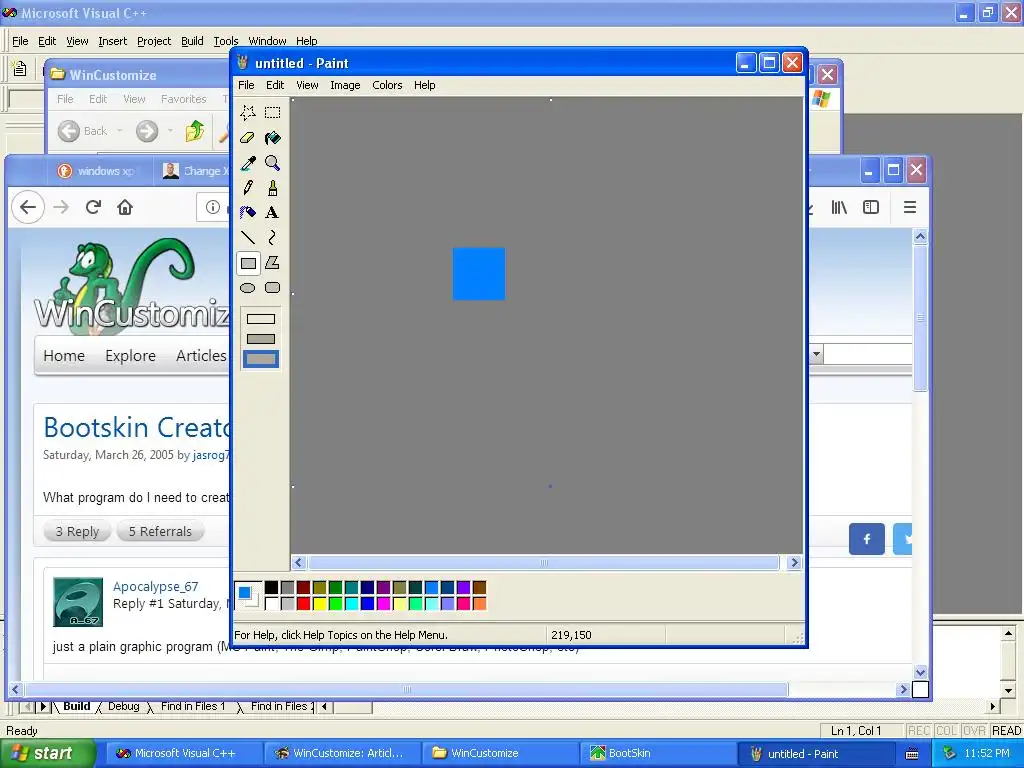Pick the bright red color swatch
This screenshot has width=1024, height=768.
[x=304, y=603]
